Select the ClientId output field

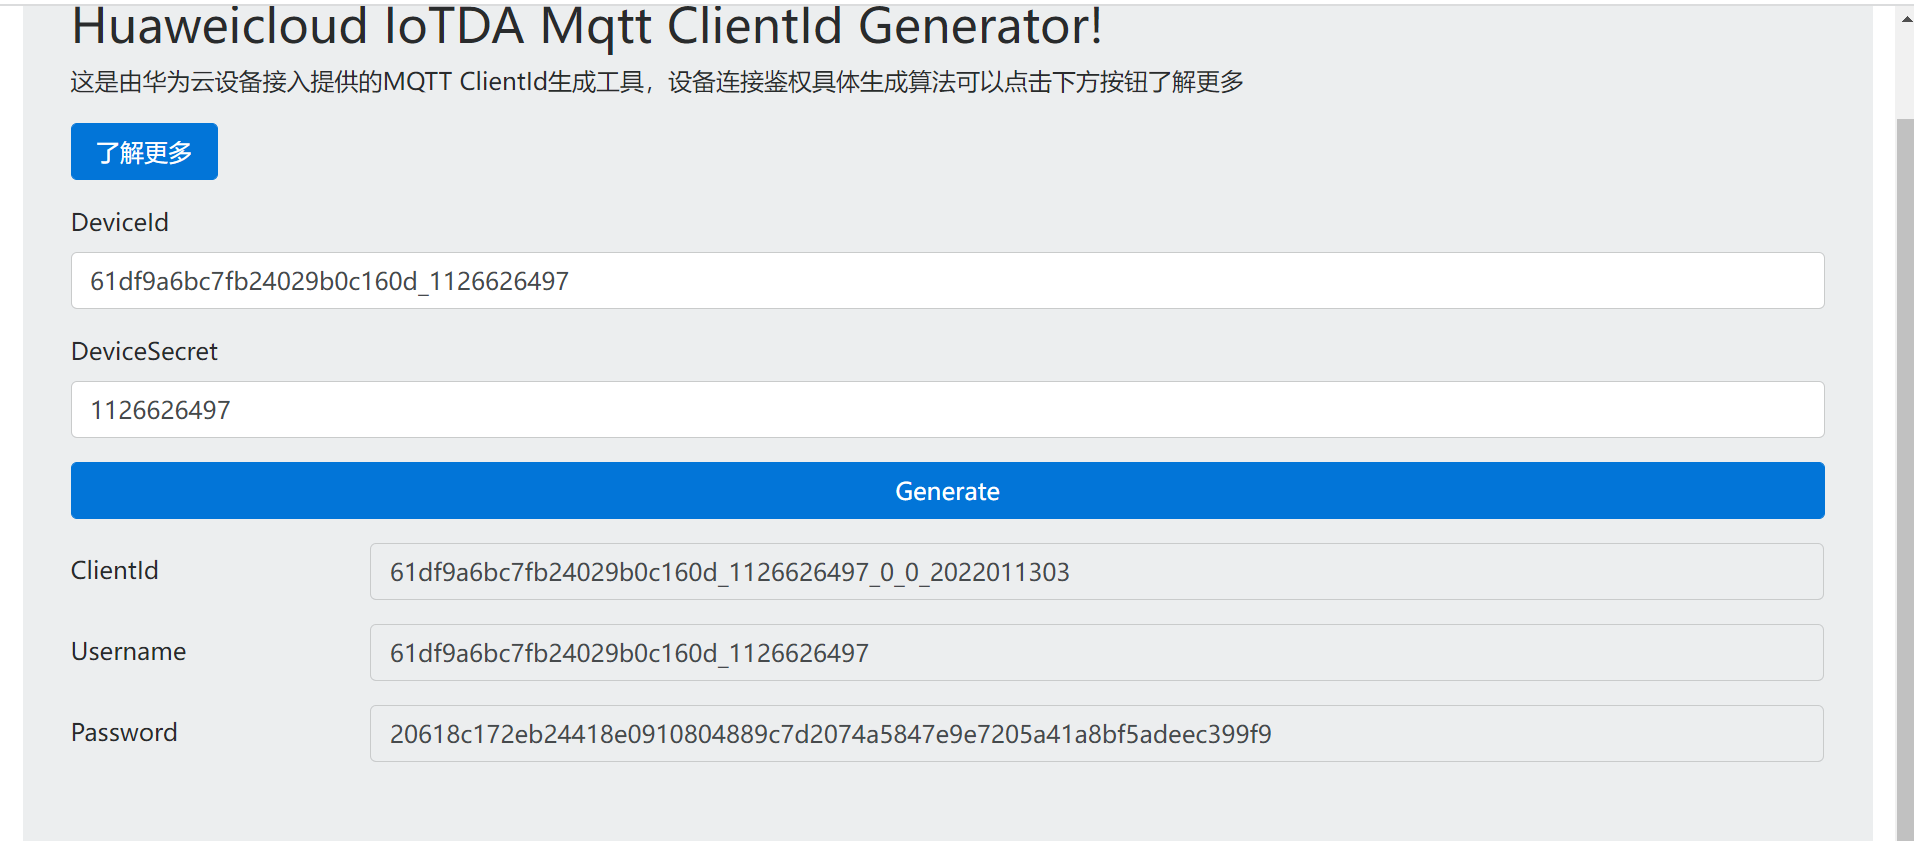(1096, 572)
